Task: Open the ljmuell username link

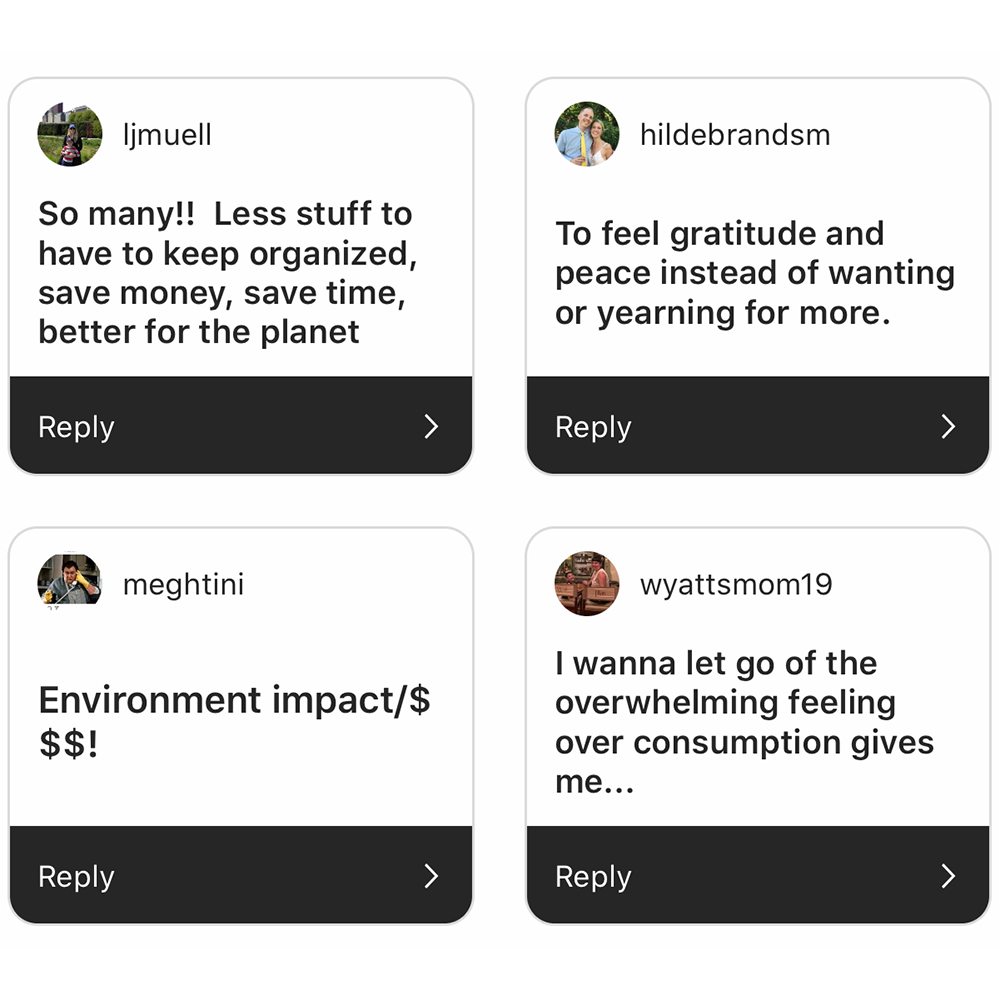Action: tap(167, 135)
